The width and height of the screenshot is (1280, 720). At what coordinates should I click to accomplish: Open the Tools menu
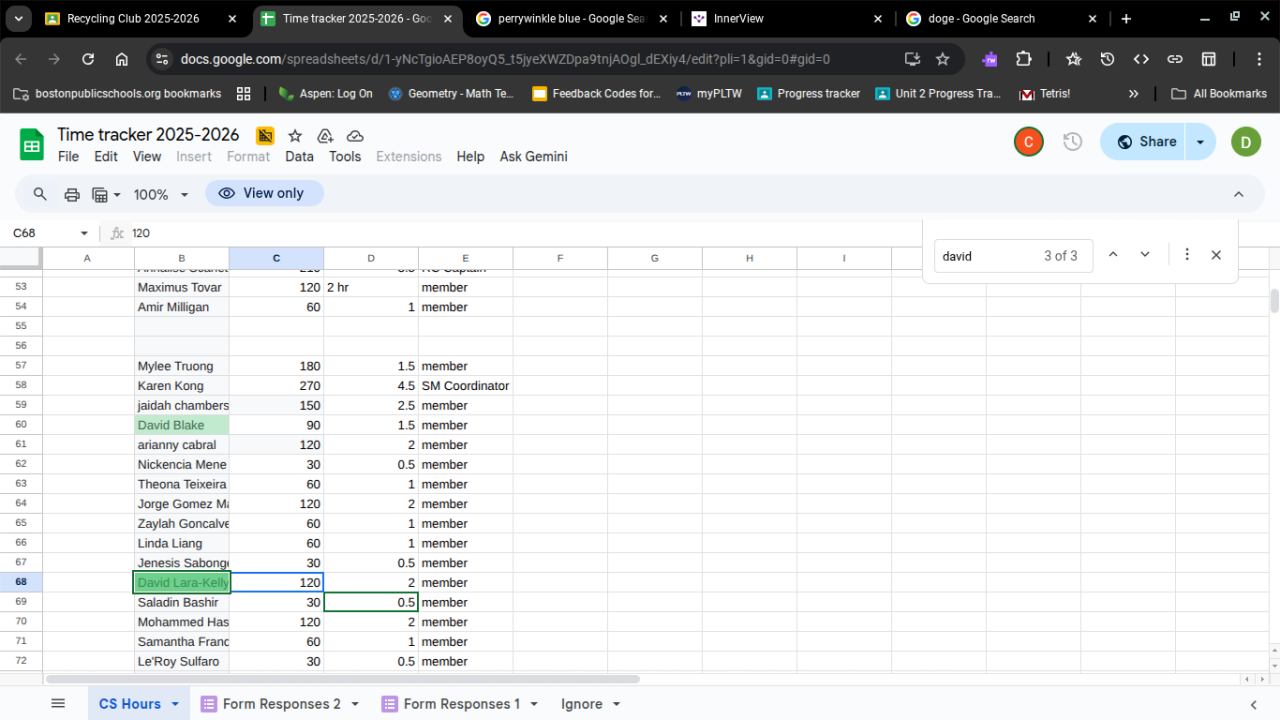coord(345,156)
